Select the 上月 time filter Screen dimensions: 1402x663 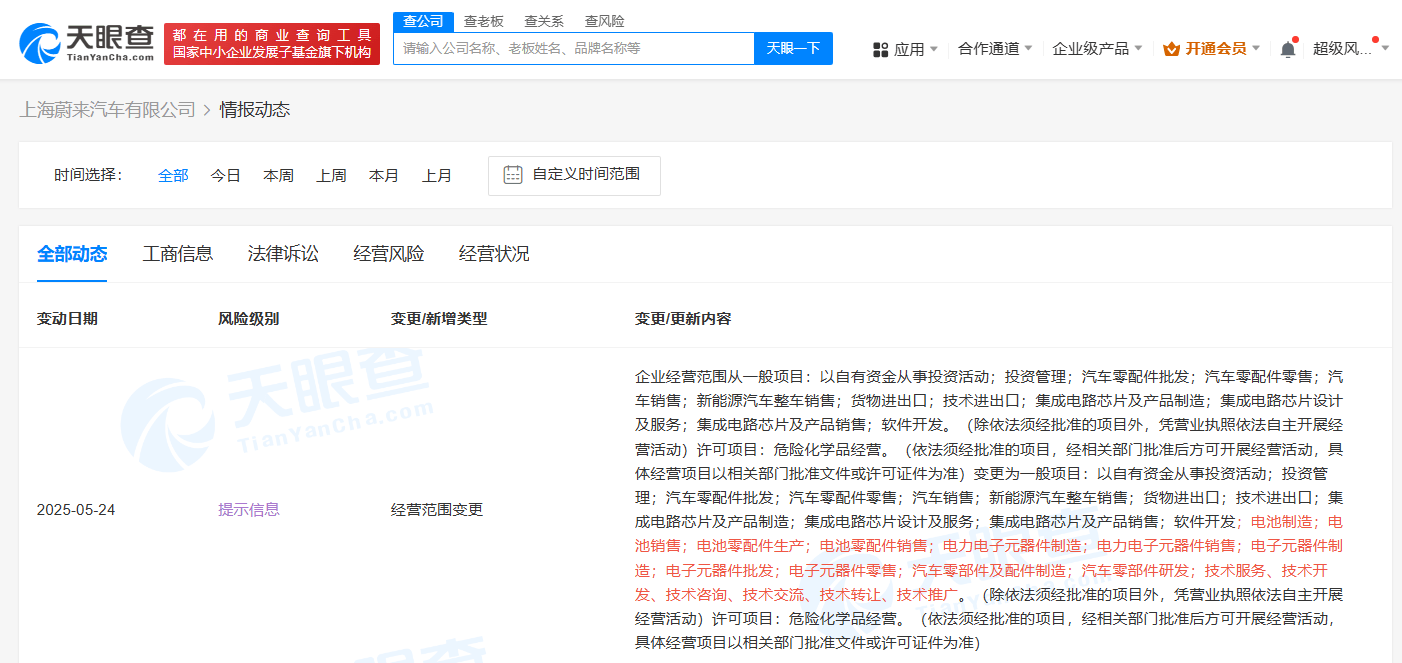click(x=437, y=175)
